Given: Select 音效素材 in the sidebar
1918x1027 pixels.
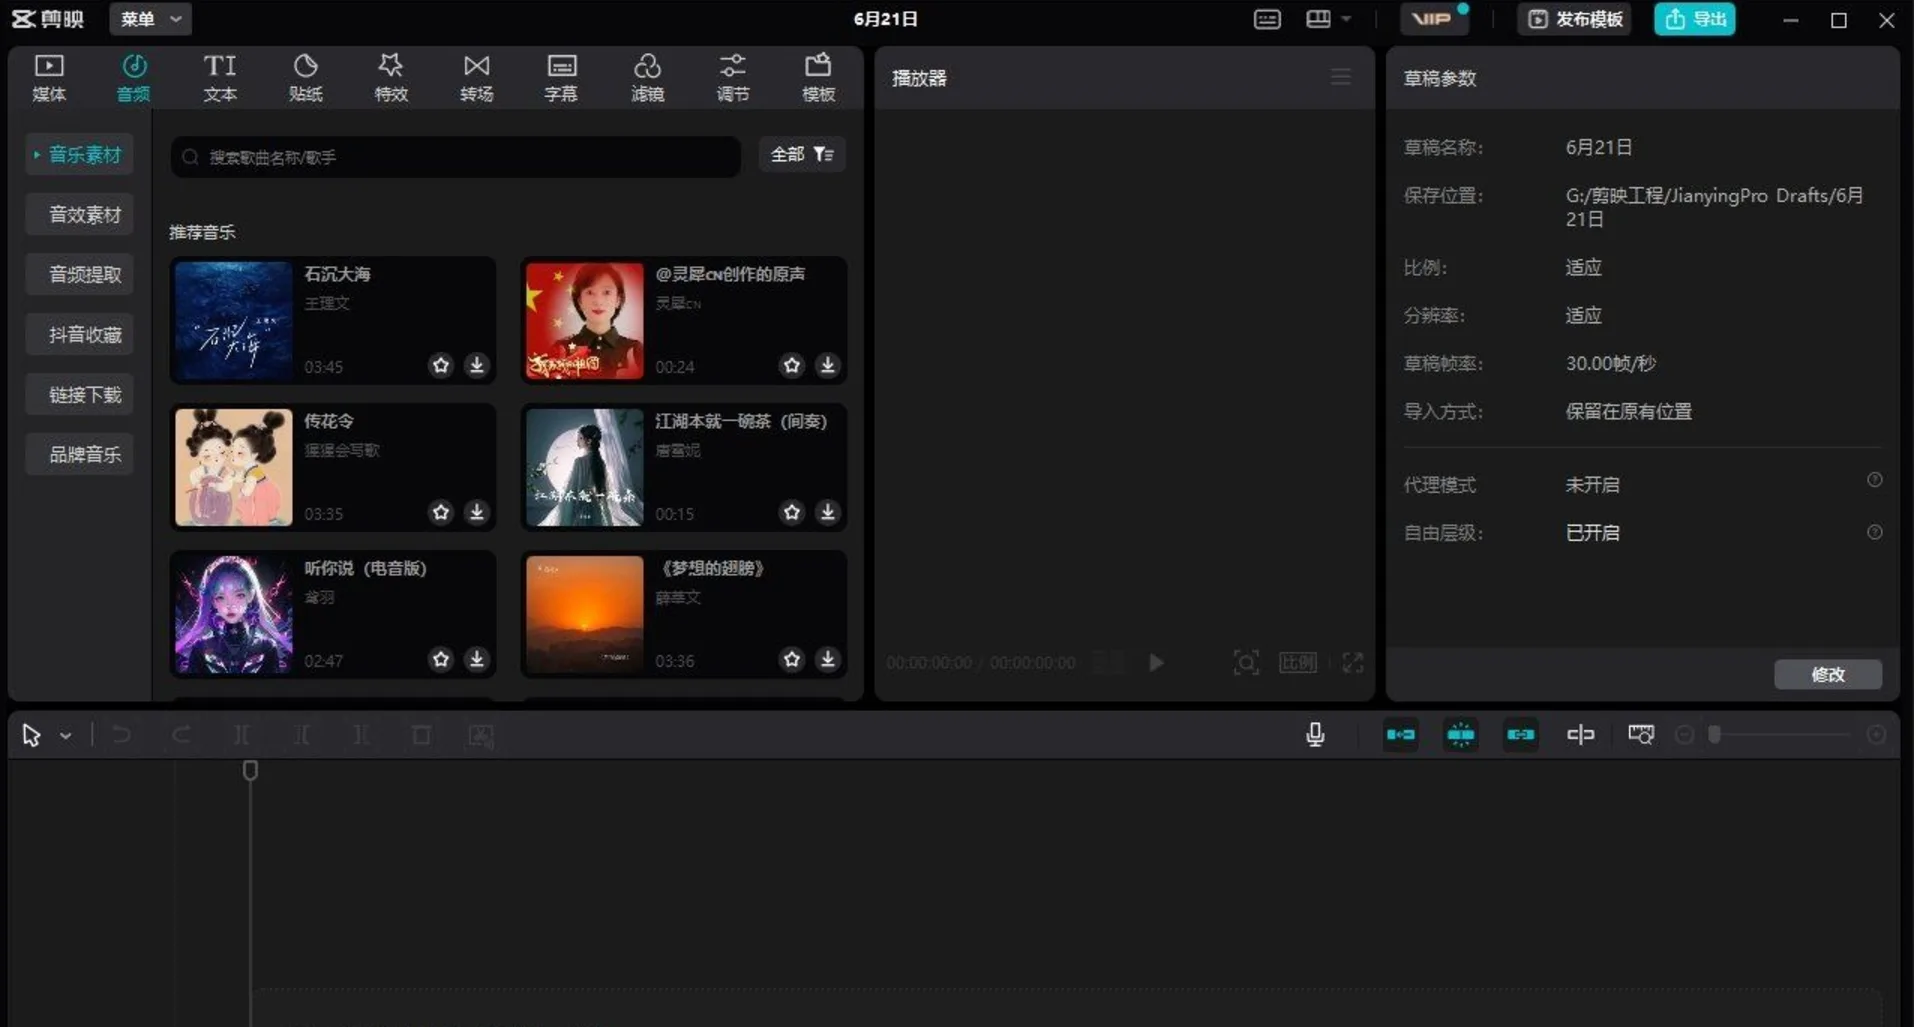Looking at the screenshot, I should [80, 215].
